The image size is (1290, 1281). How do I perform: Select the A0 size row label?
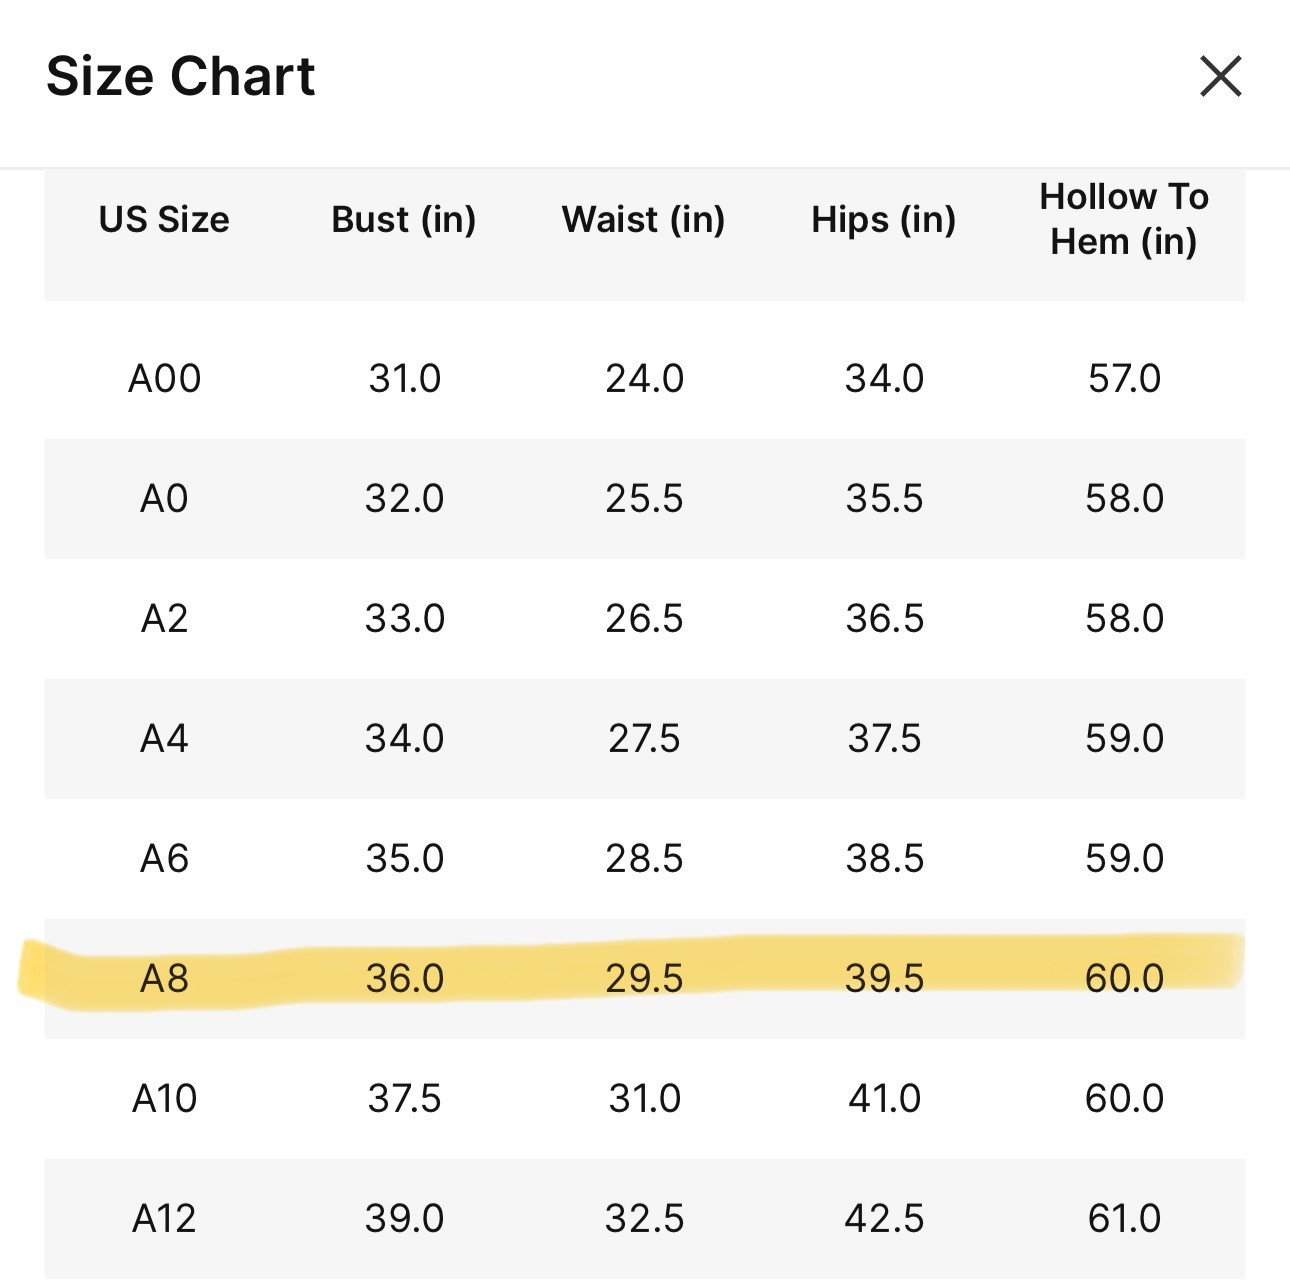(x=164, y=499)
